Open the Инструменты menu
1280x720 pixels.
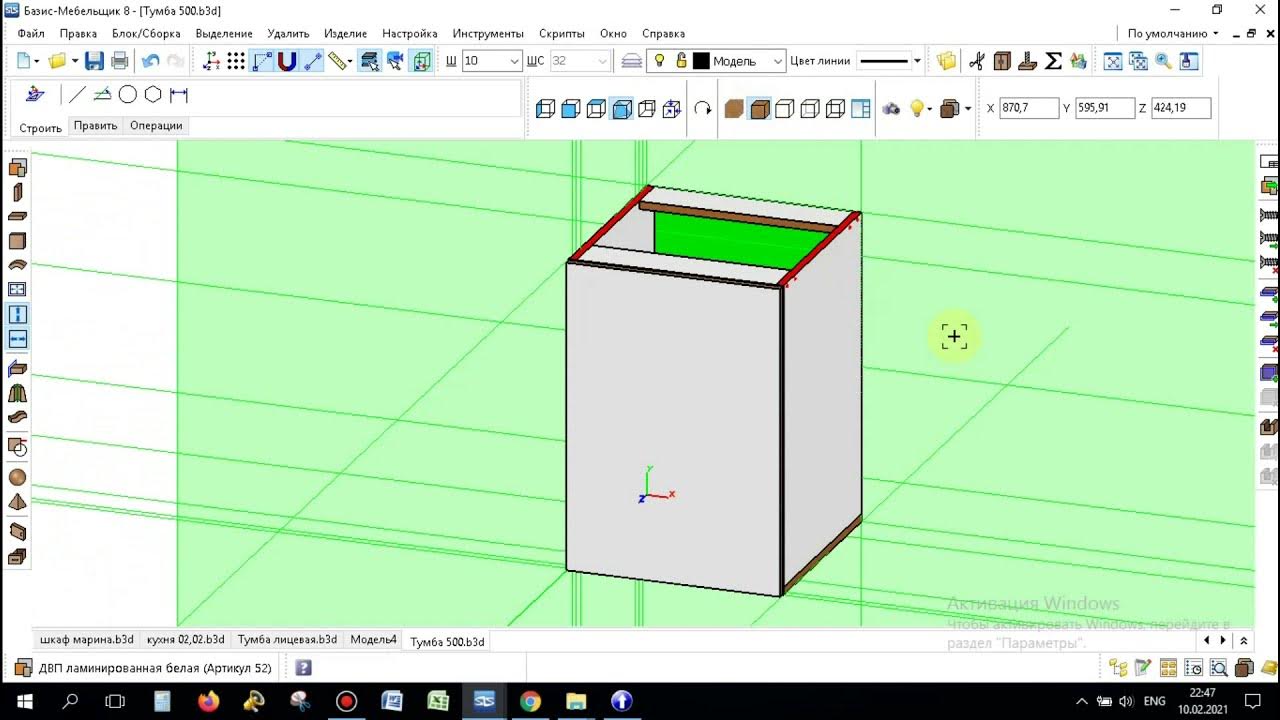click(x=487, y=33)
